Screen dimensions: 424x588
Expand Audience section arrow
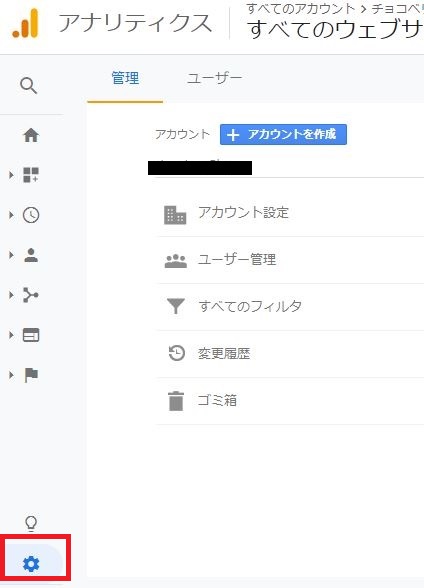tap(11, 255)
